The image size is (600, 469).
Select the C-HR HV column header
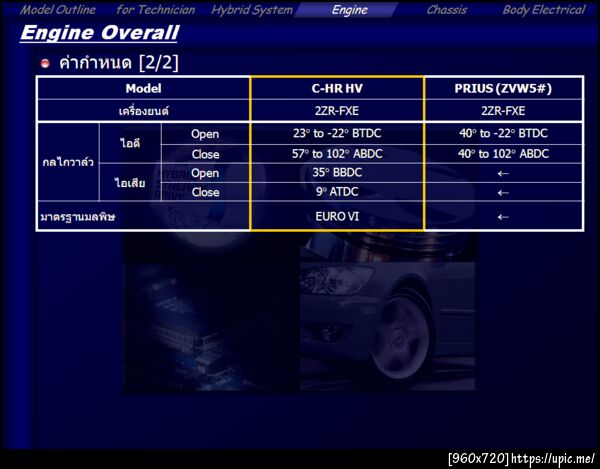pos(337,88)
